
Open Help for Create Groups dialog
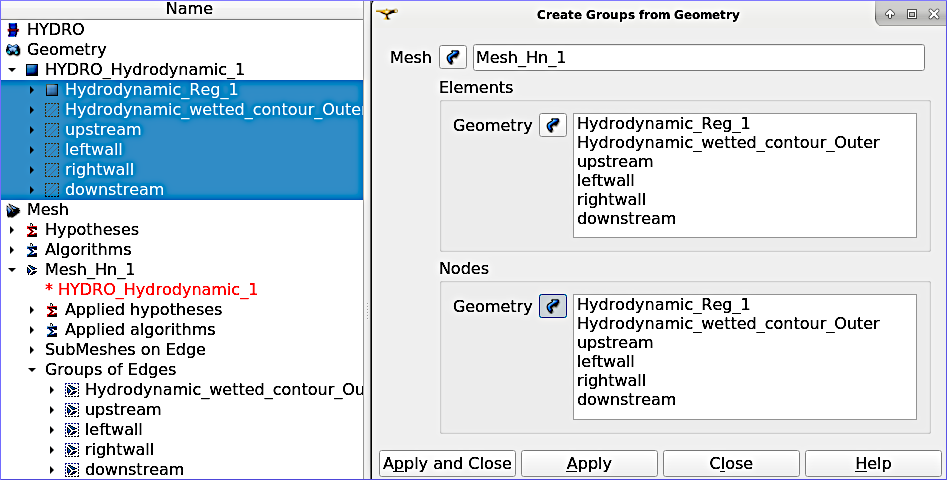click(x=873, y=464)
